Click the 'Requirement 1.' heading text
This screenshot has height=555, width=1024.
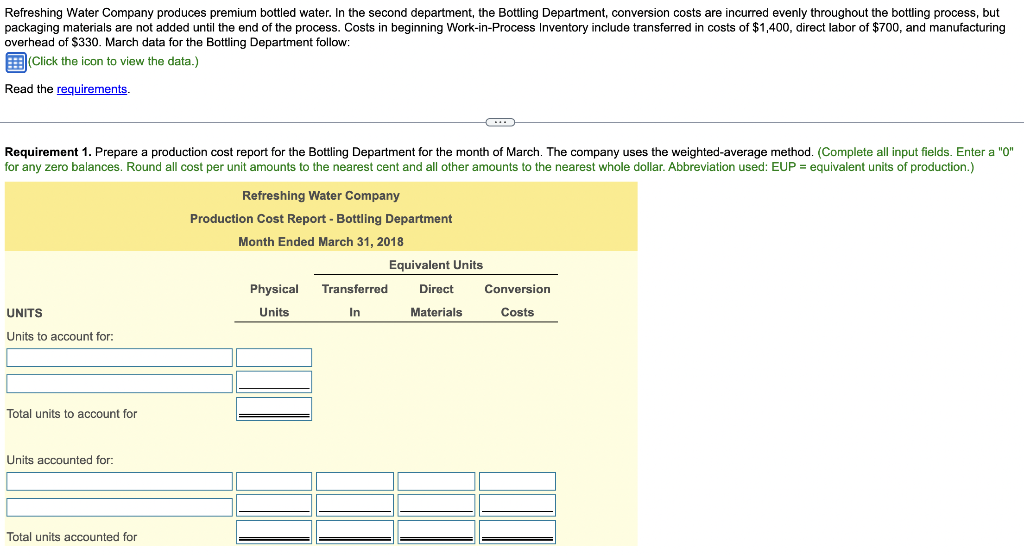pyautogui.click(x=48, y=152)
